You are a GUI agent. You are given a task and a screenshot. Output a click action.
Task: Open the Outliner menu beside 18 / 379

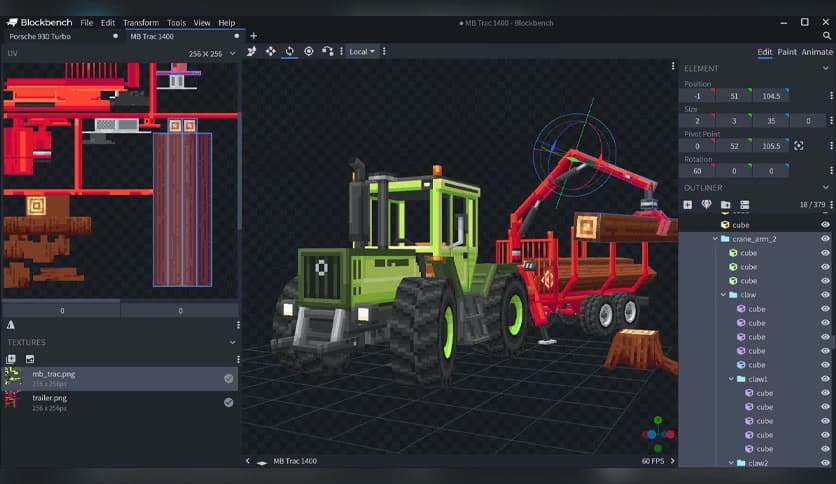click(x=831, y=205)
